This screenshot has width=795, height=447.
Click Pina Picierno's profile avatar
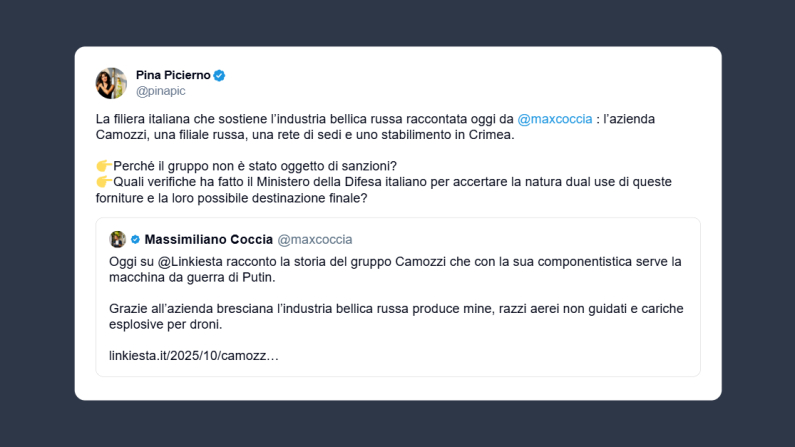coord(111,83)
